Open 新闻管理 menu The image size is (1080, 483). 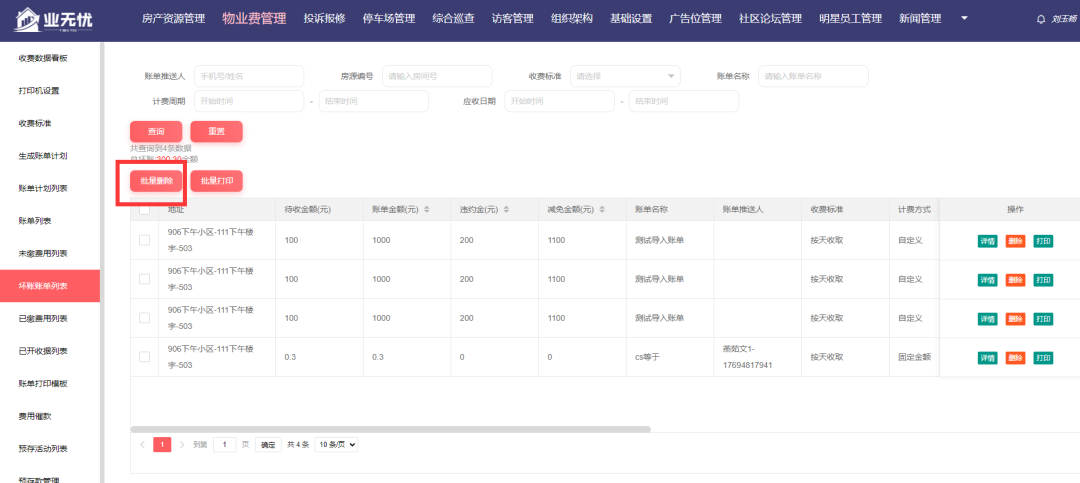920,19
